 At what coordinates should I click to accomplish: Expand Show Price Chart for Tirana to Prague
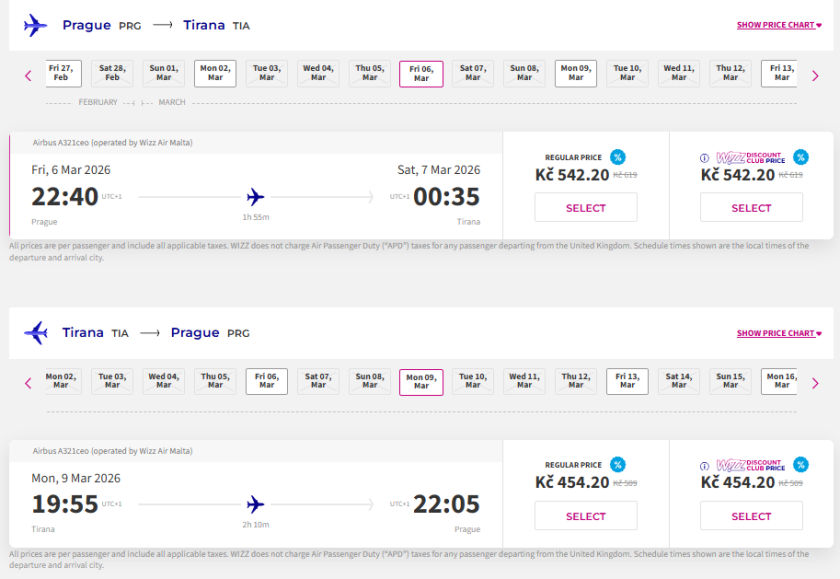coord(779,333)
